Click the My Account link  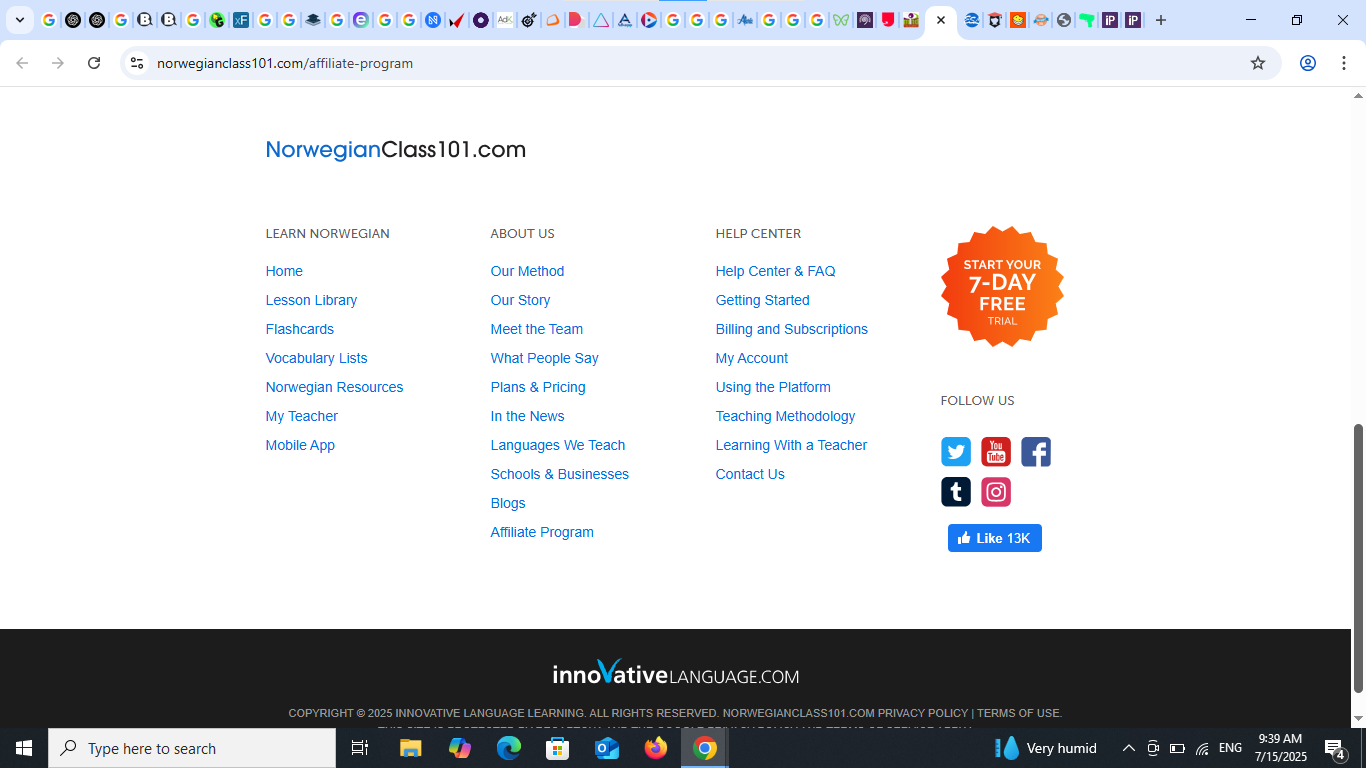pyautogui.click(x=752, y=358)
